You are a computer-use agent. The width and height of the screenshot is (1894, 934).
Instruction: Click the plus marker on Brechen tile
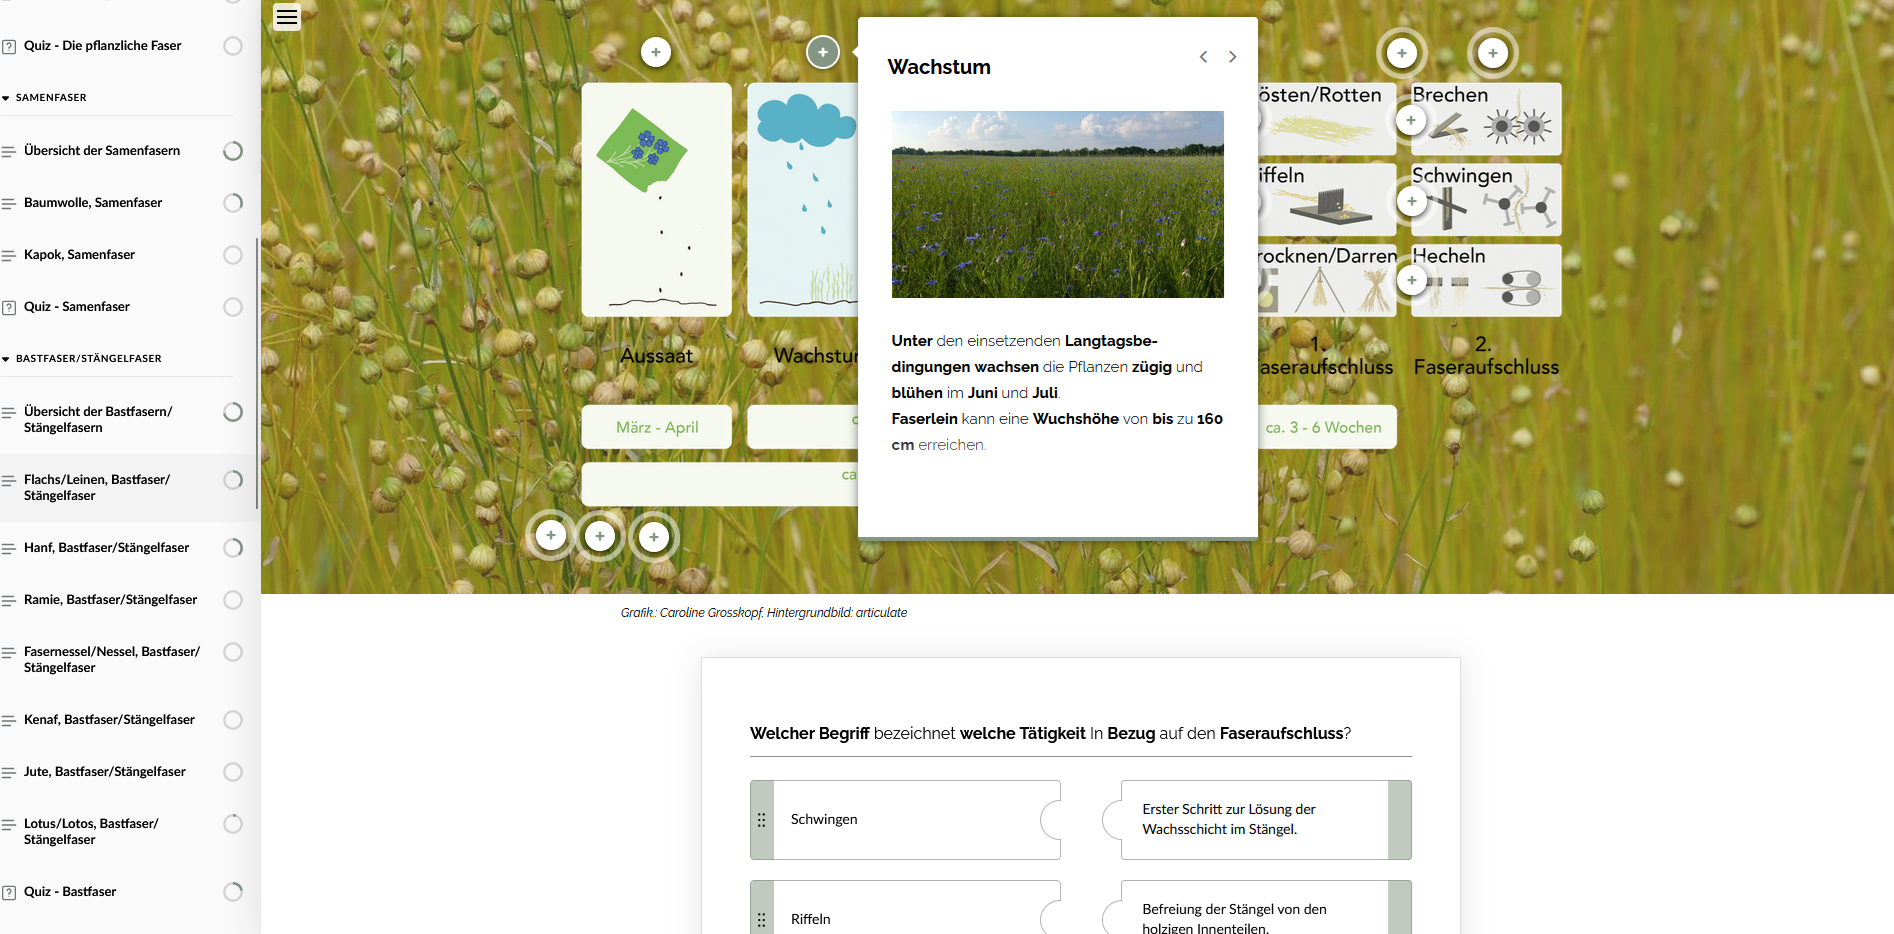point(1411,120)
